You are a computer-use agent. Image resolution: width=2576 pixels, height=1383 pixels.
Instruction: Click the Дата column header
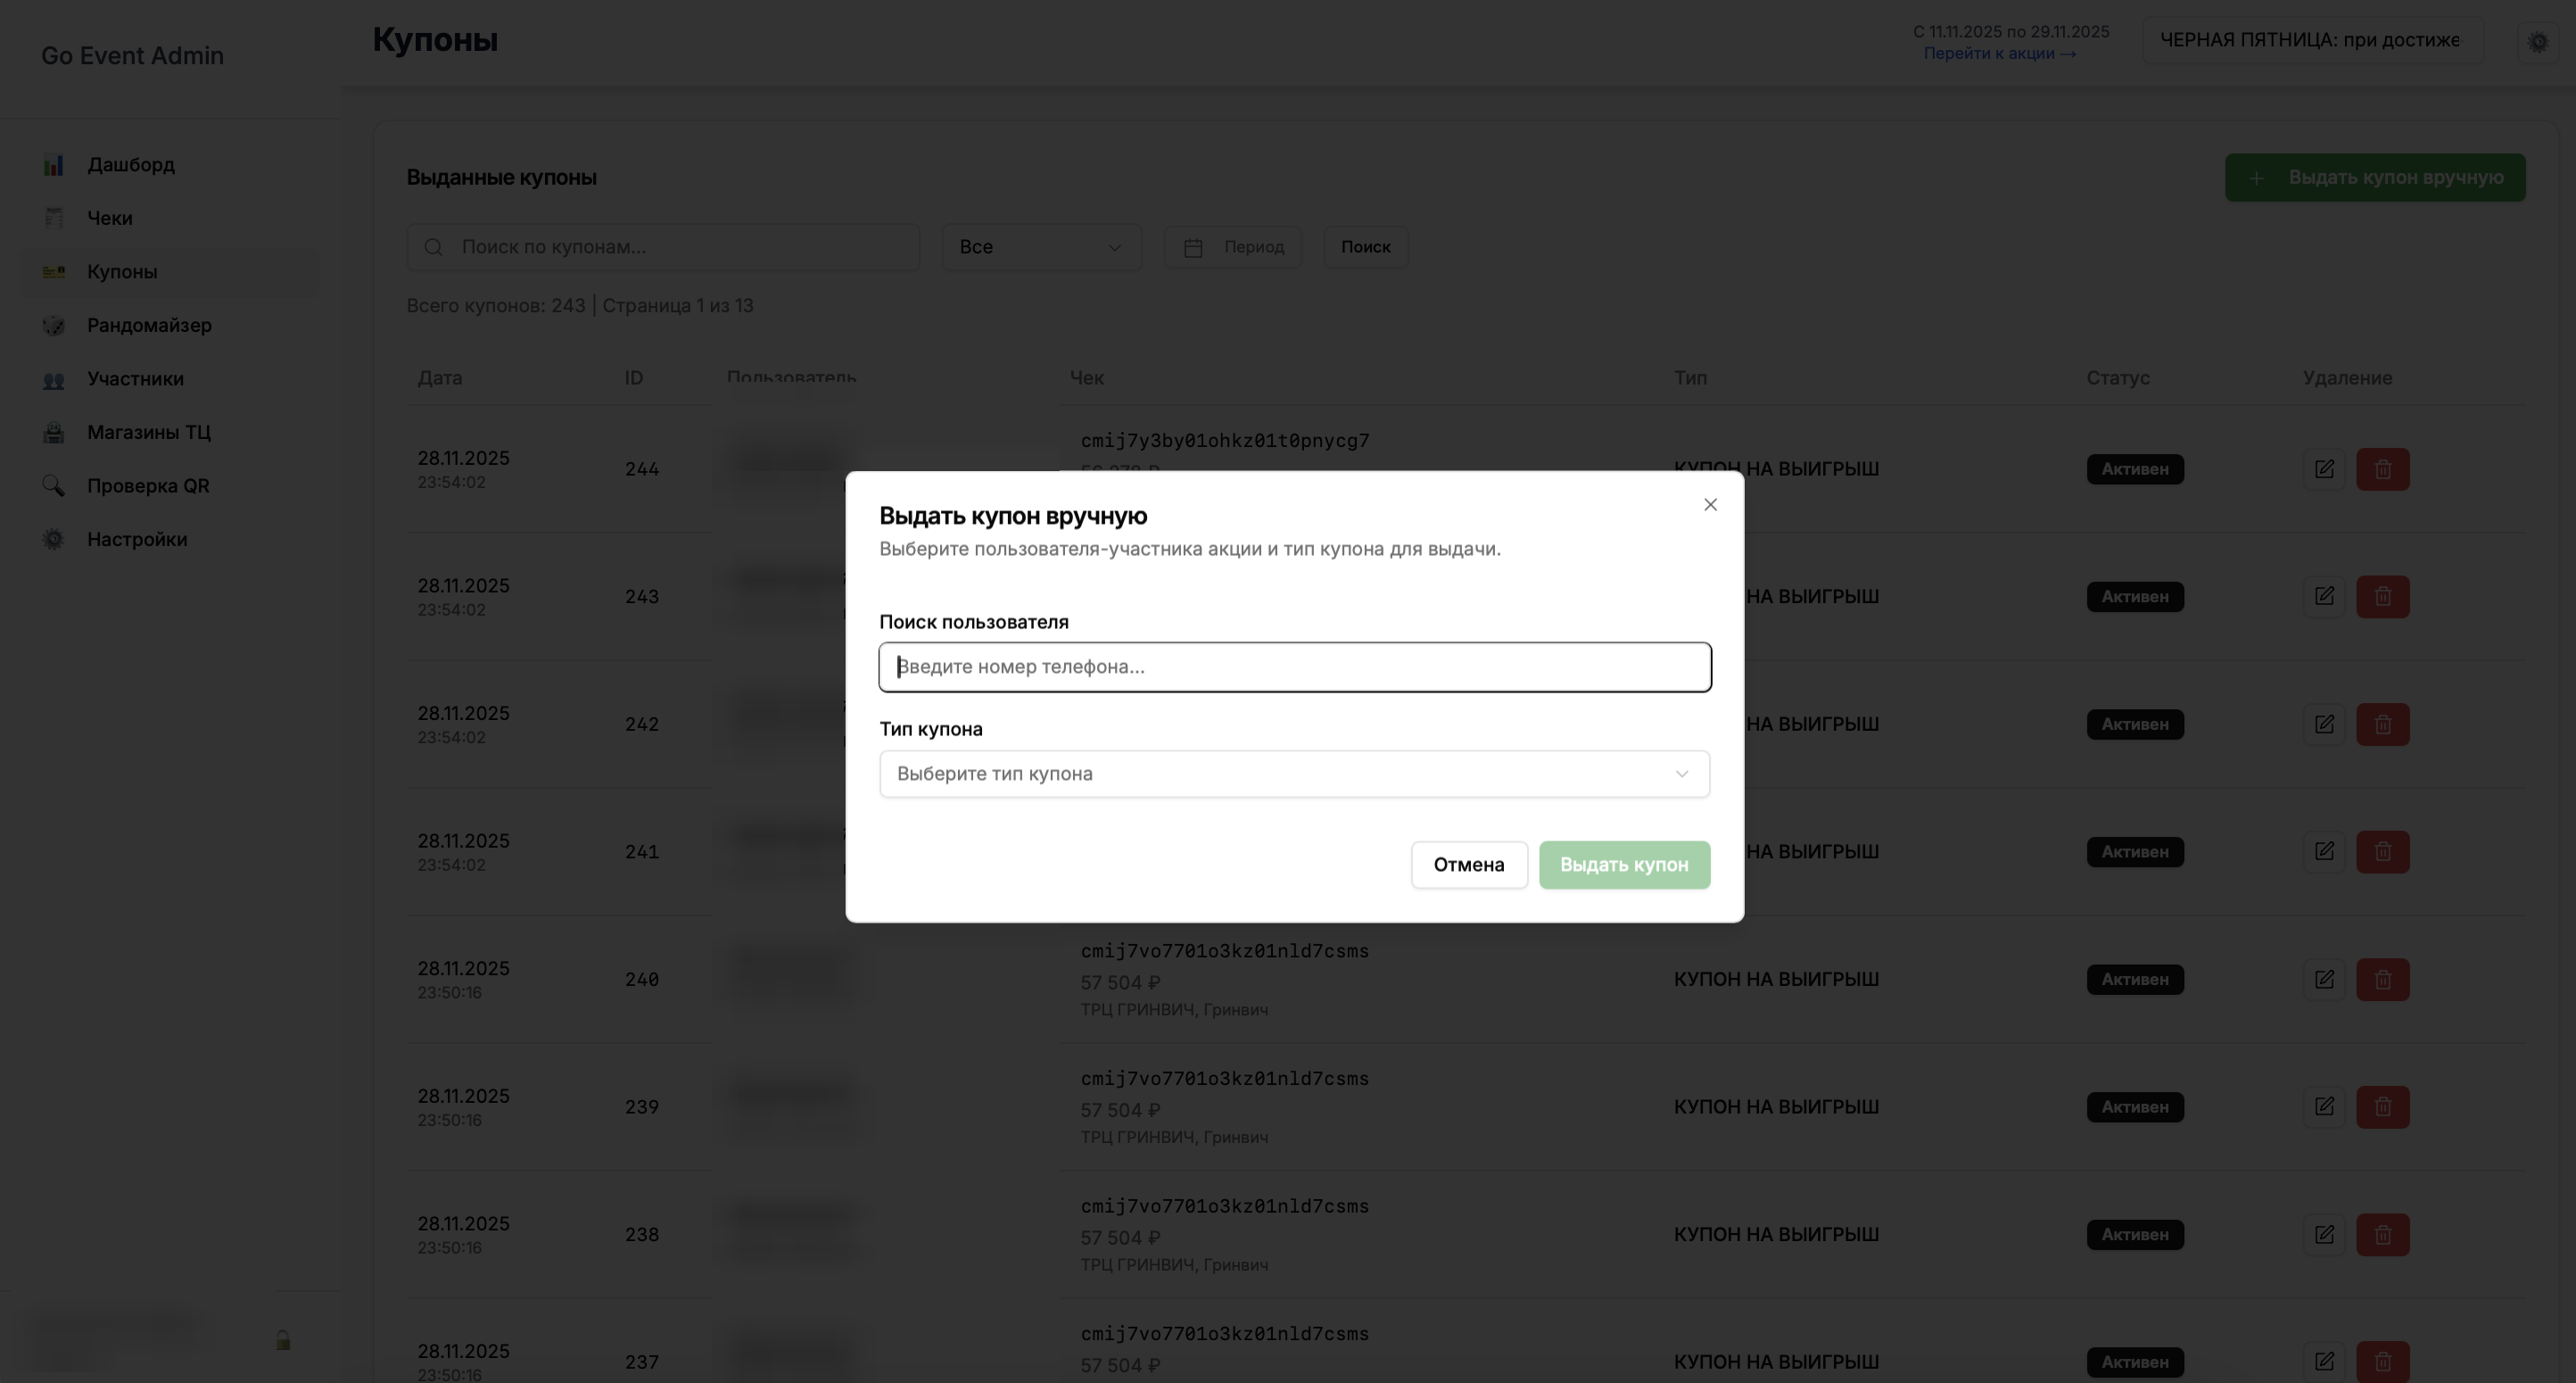pyautogui.click(x=440, y=378)
